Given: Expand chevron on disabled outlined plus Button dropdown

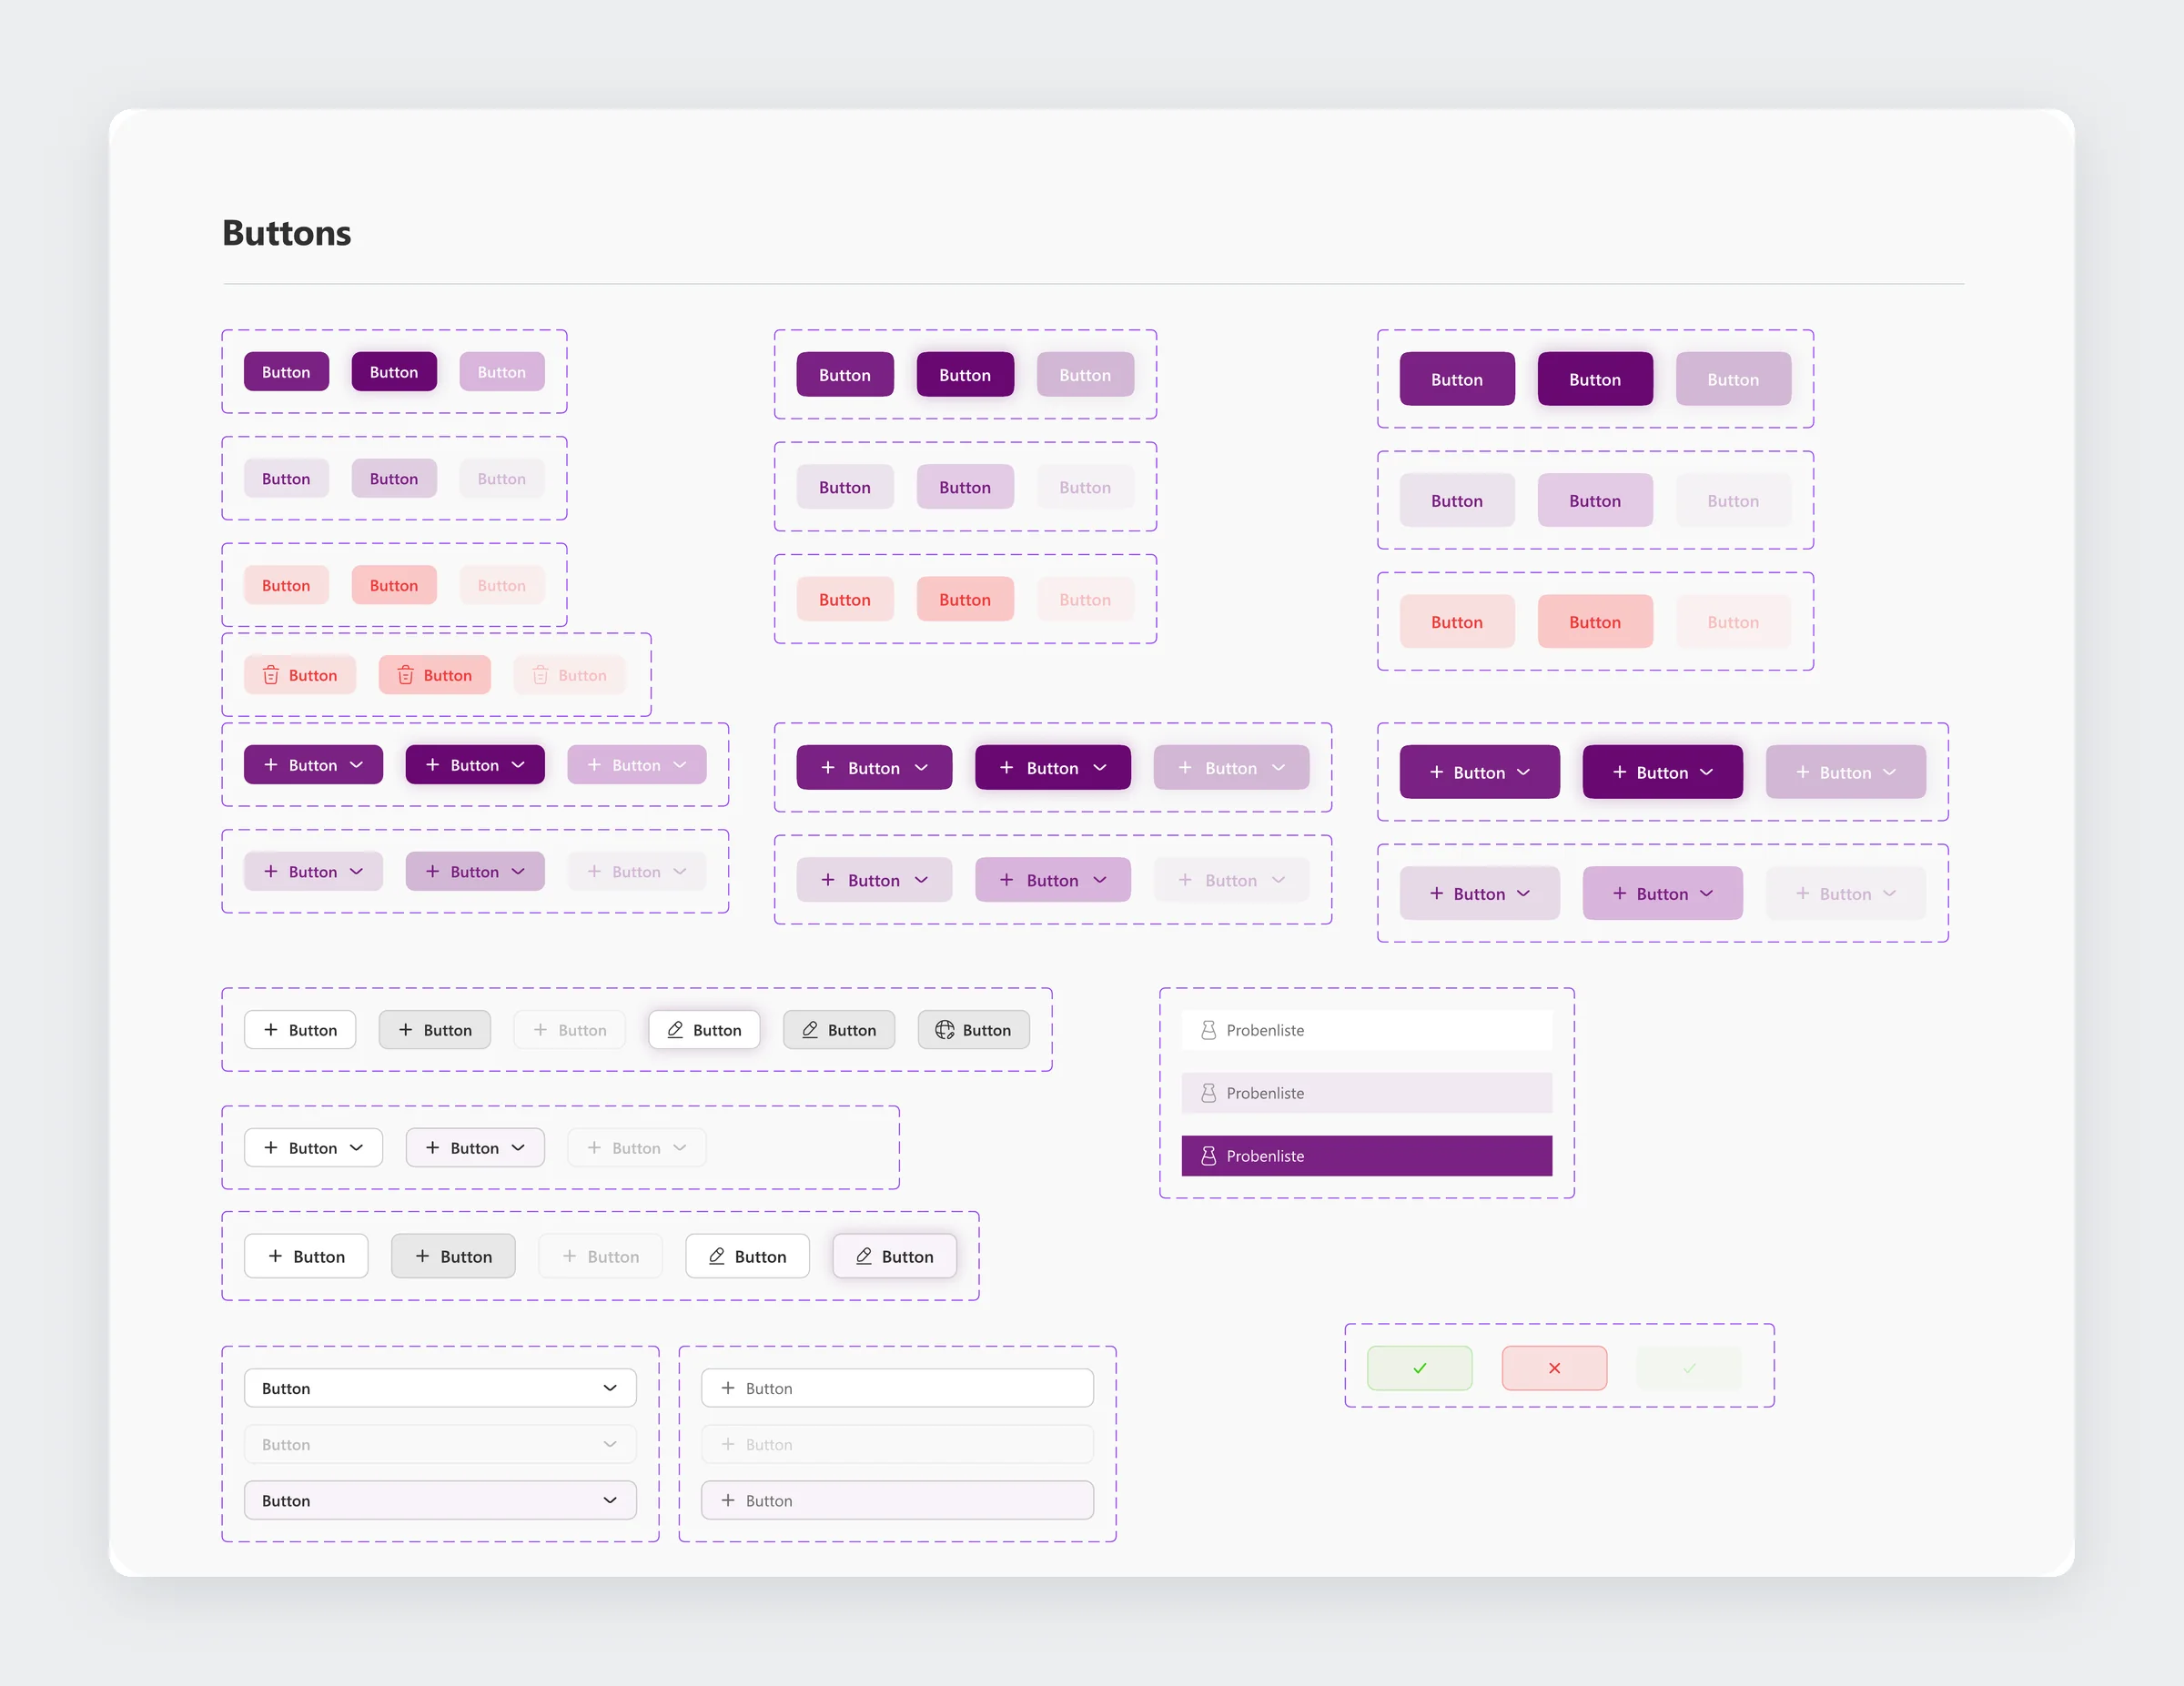Looking at the screenshot, I should click(680, 1148).
